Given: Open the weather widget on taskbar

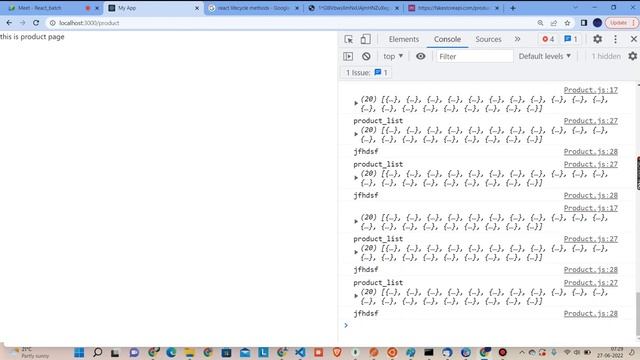Looking at the screenshot, I should pos(29,352).
